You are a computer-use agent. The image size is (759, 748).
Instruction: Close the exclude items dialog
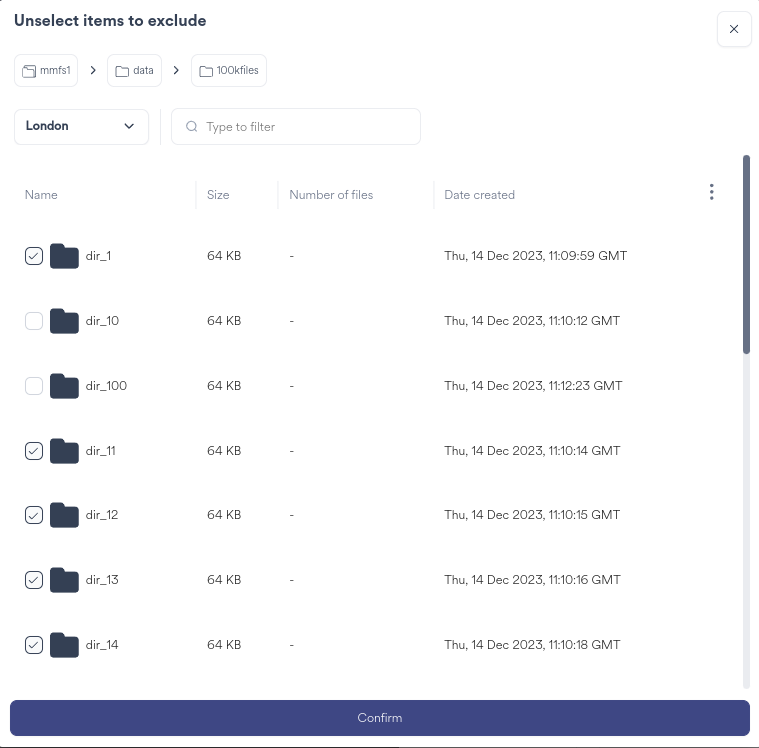(x=734, y=29)
